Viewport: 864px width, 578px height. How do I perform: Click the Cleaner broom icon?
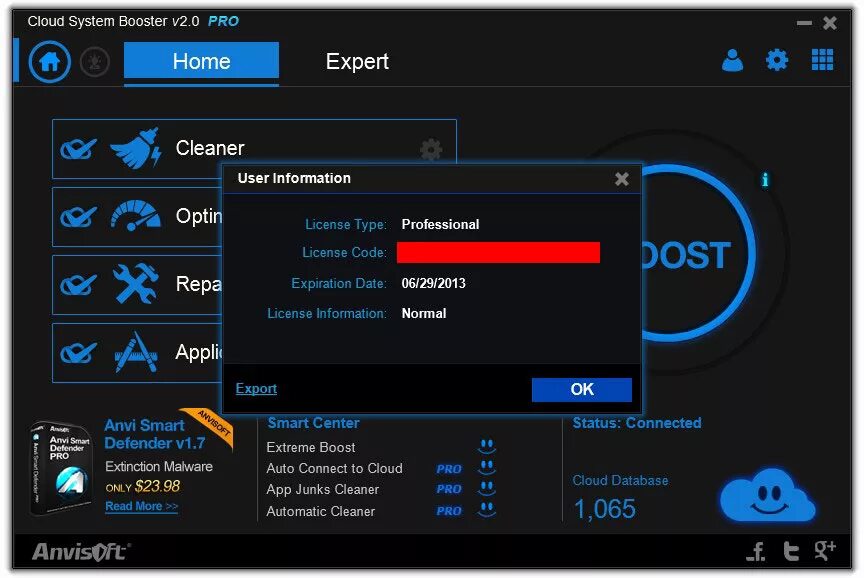click(136, 148)
